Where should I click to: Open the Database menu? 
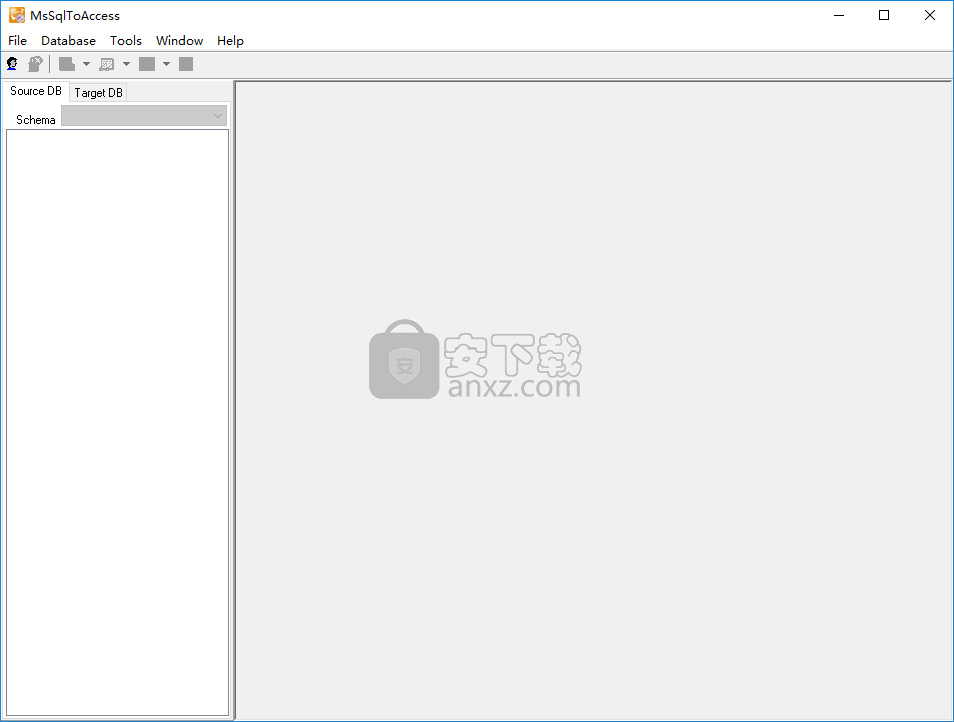pos(68,41)
